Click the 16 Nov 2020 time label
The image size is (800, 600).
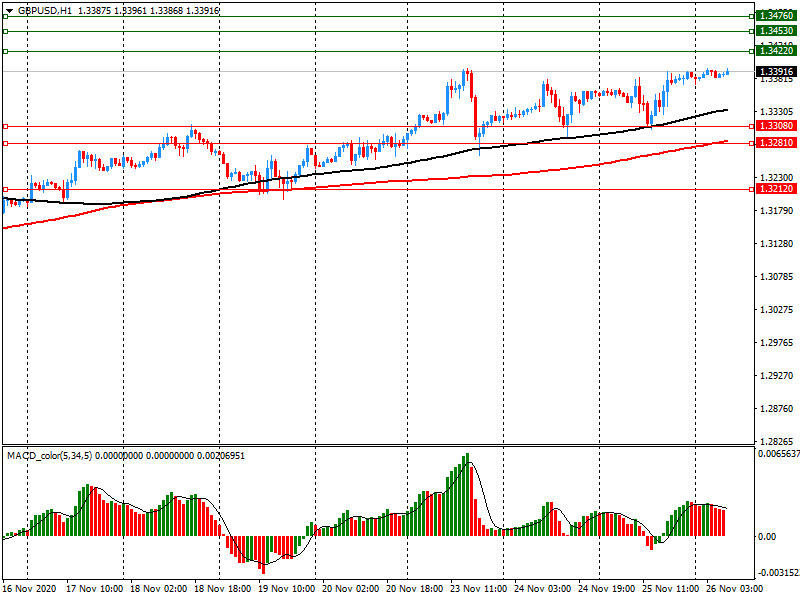coord(29,589)
